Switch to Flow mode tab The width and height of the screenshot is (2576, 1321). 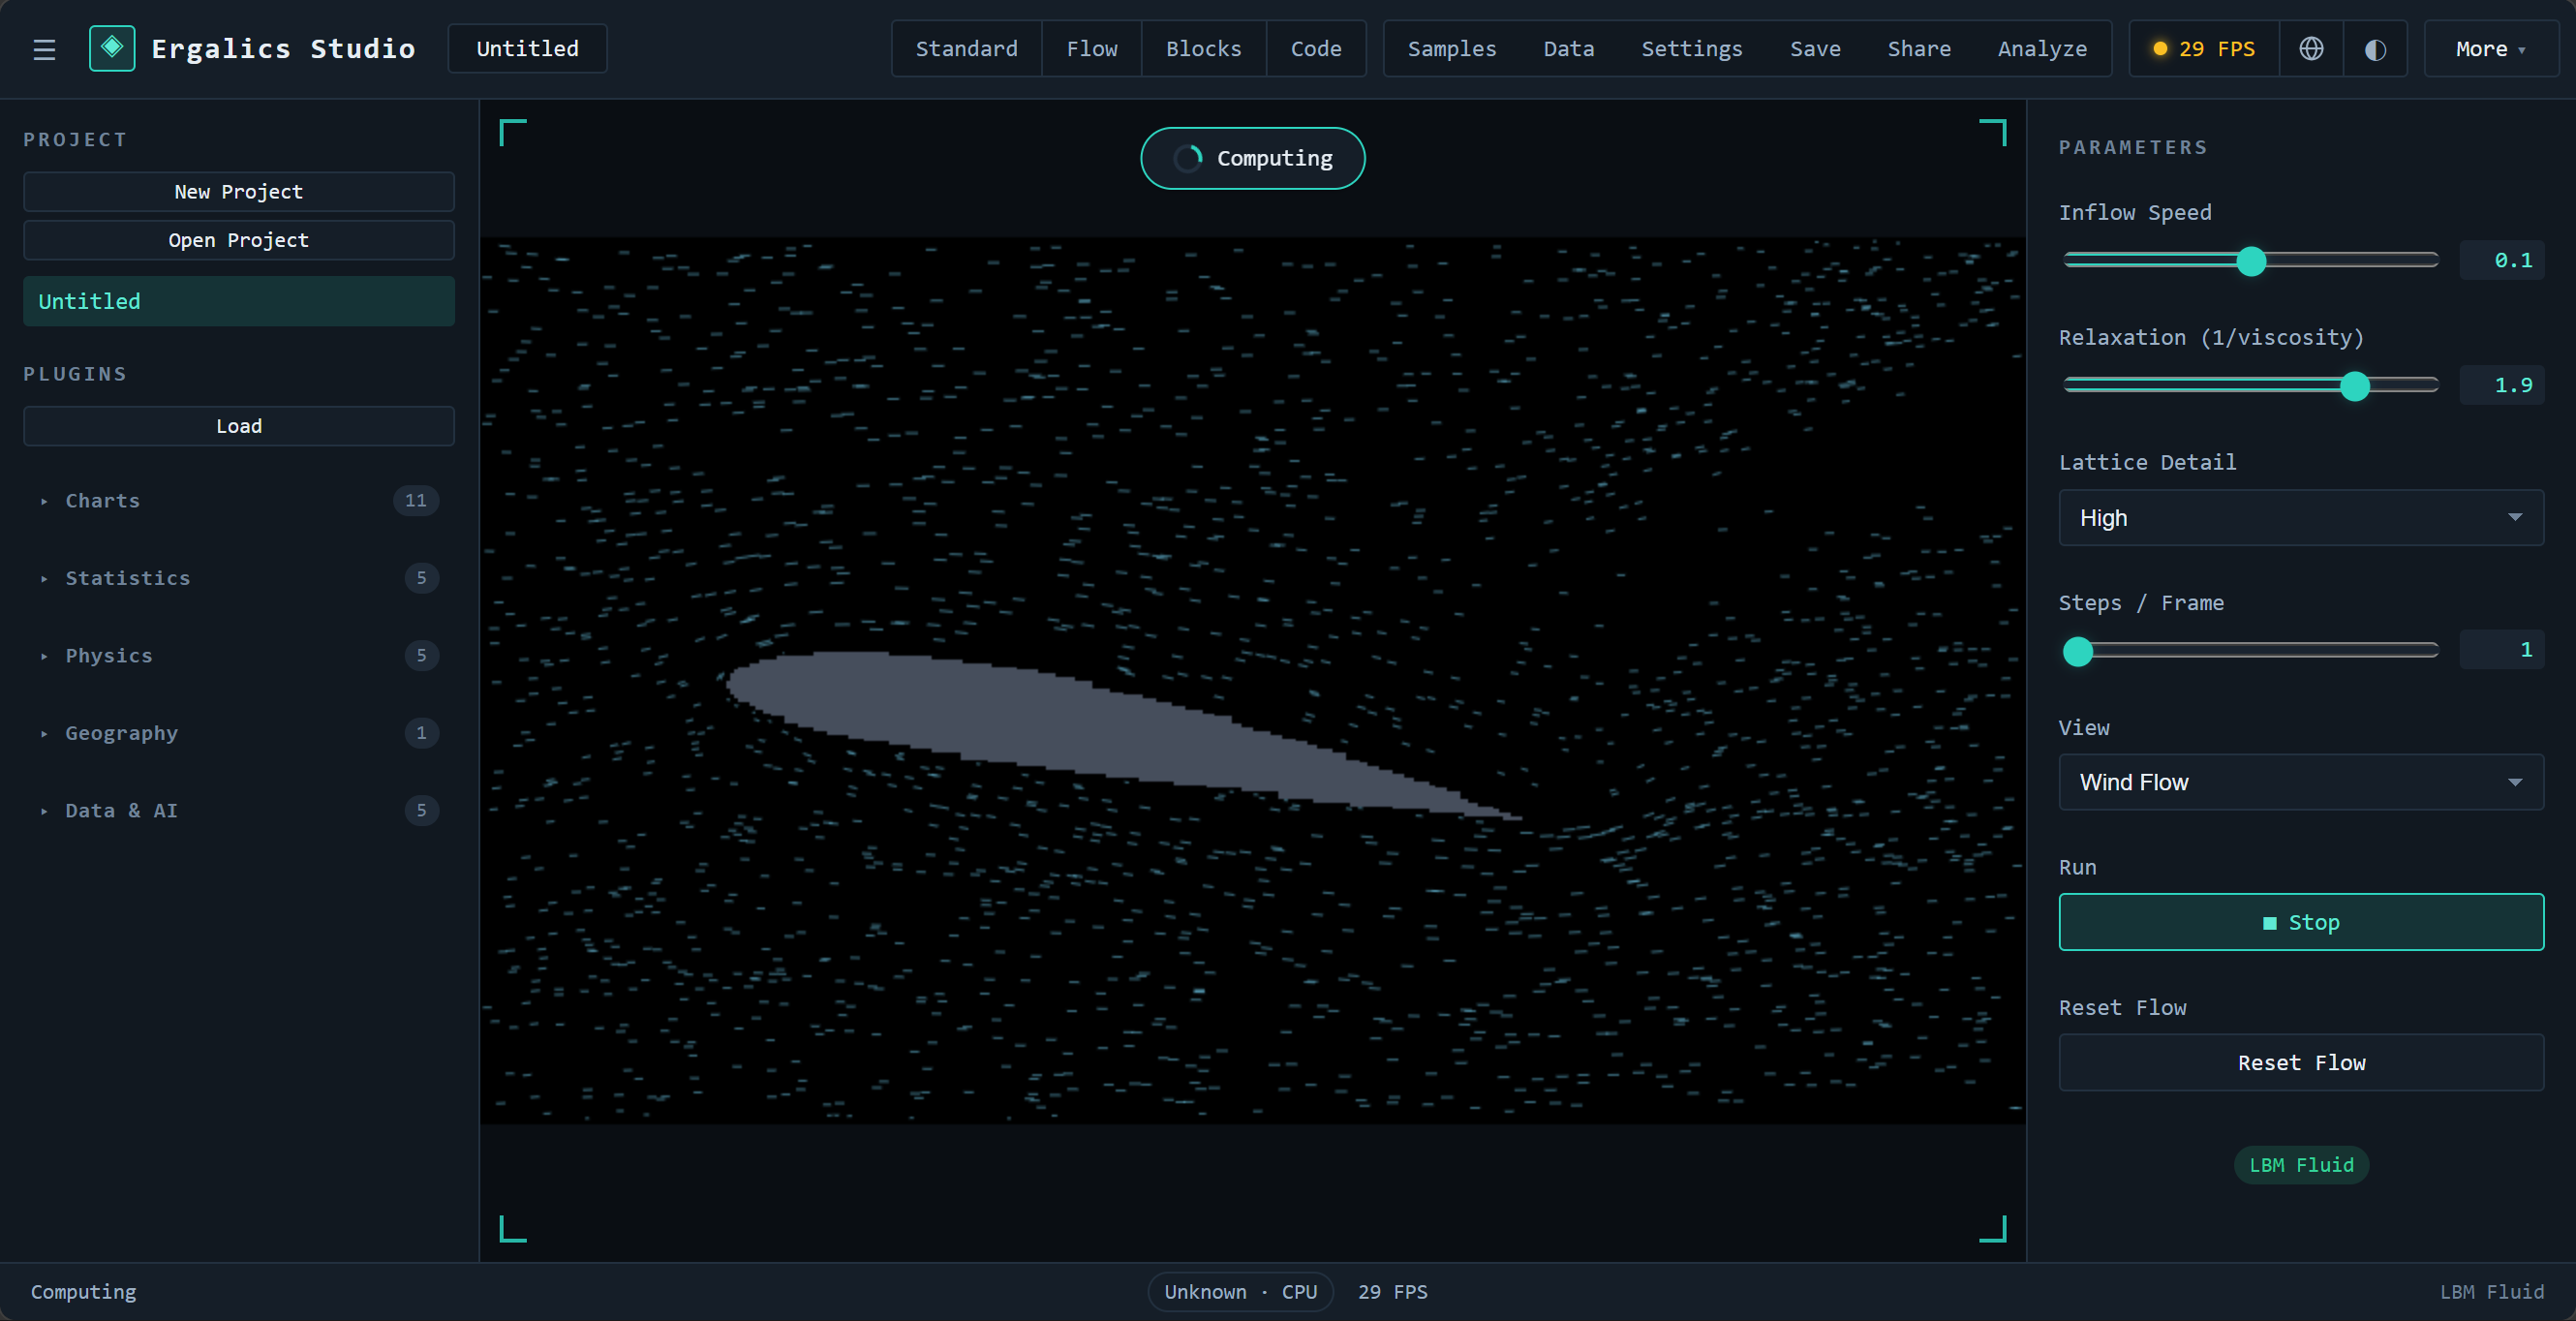[1092, 48]
